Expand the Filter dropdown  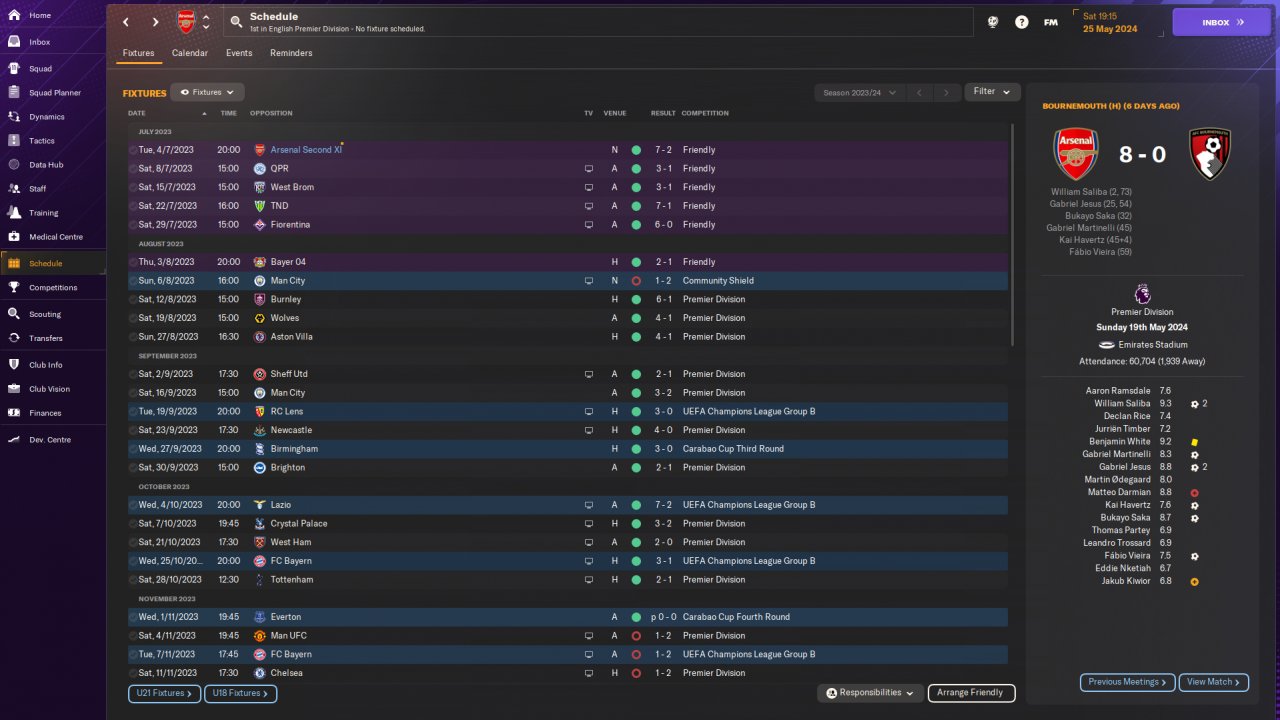click(x=992, y=92)
